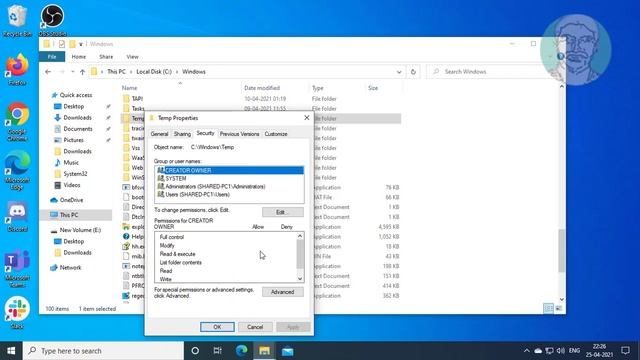Open quick access toolbar customize dropdown
The image size is (640, 360).
coord(81,44)
